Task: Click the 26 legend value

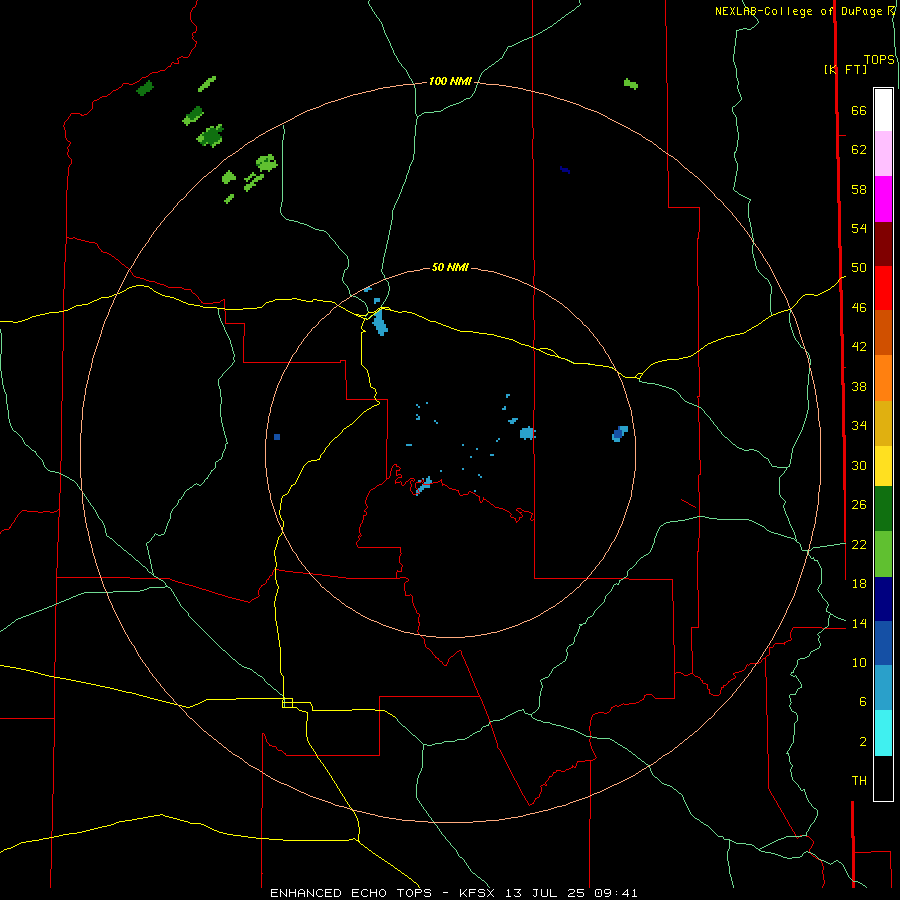Action: (859, 505)
